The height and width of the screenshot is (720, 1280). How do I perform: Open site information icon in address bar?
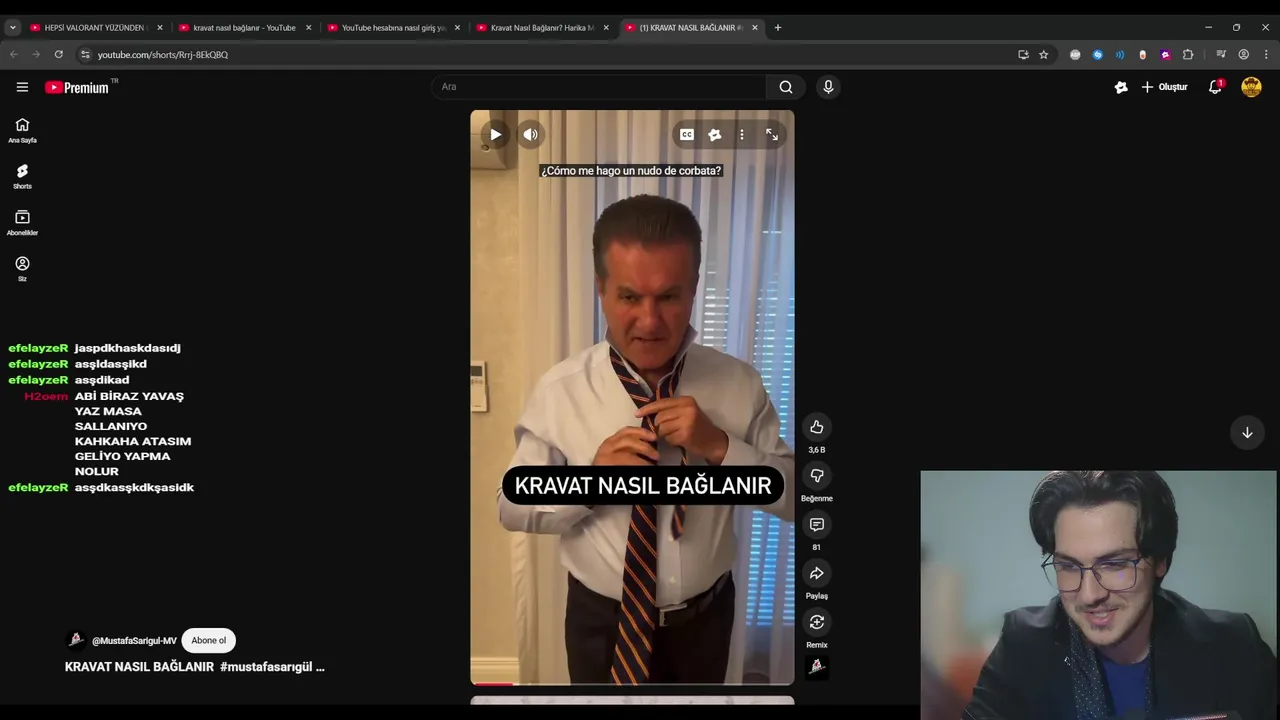tap(85, 55)
